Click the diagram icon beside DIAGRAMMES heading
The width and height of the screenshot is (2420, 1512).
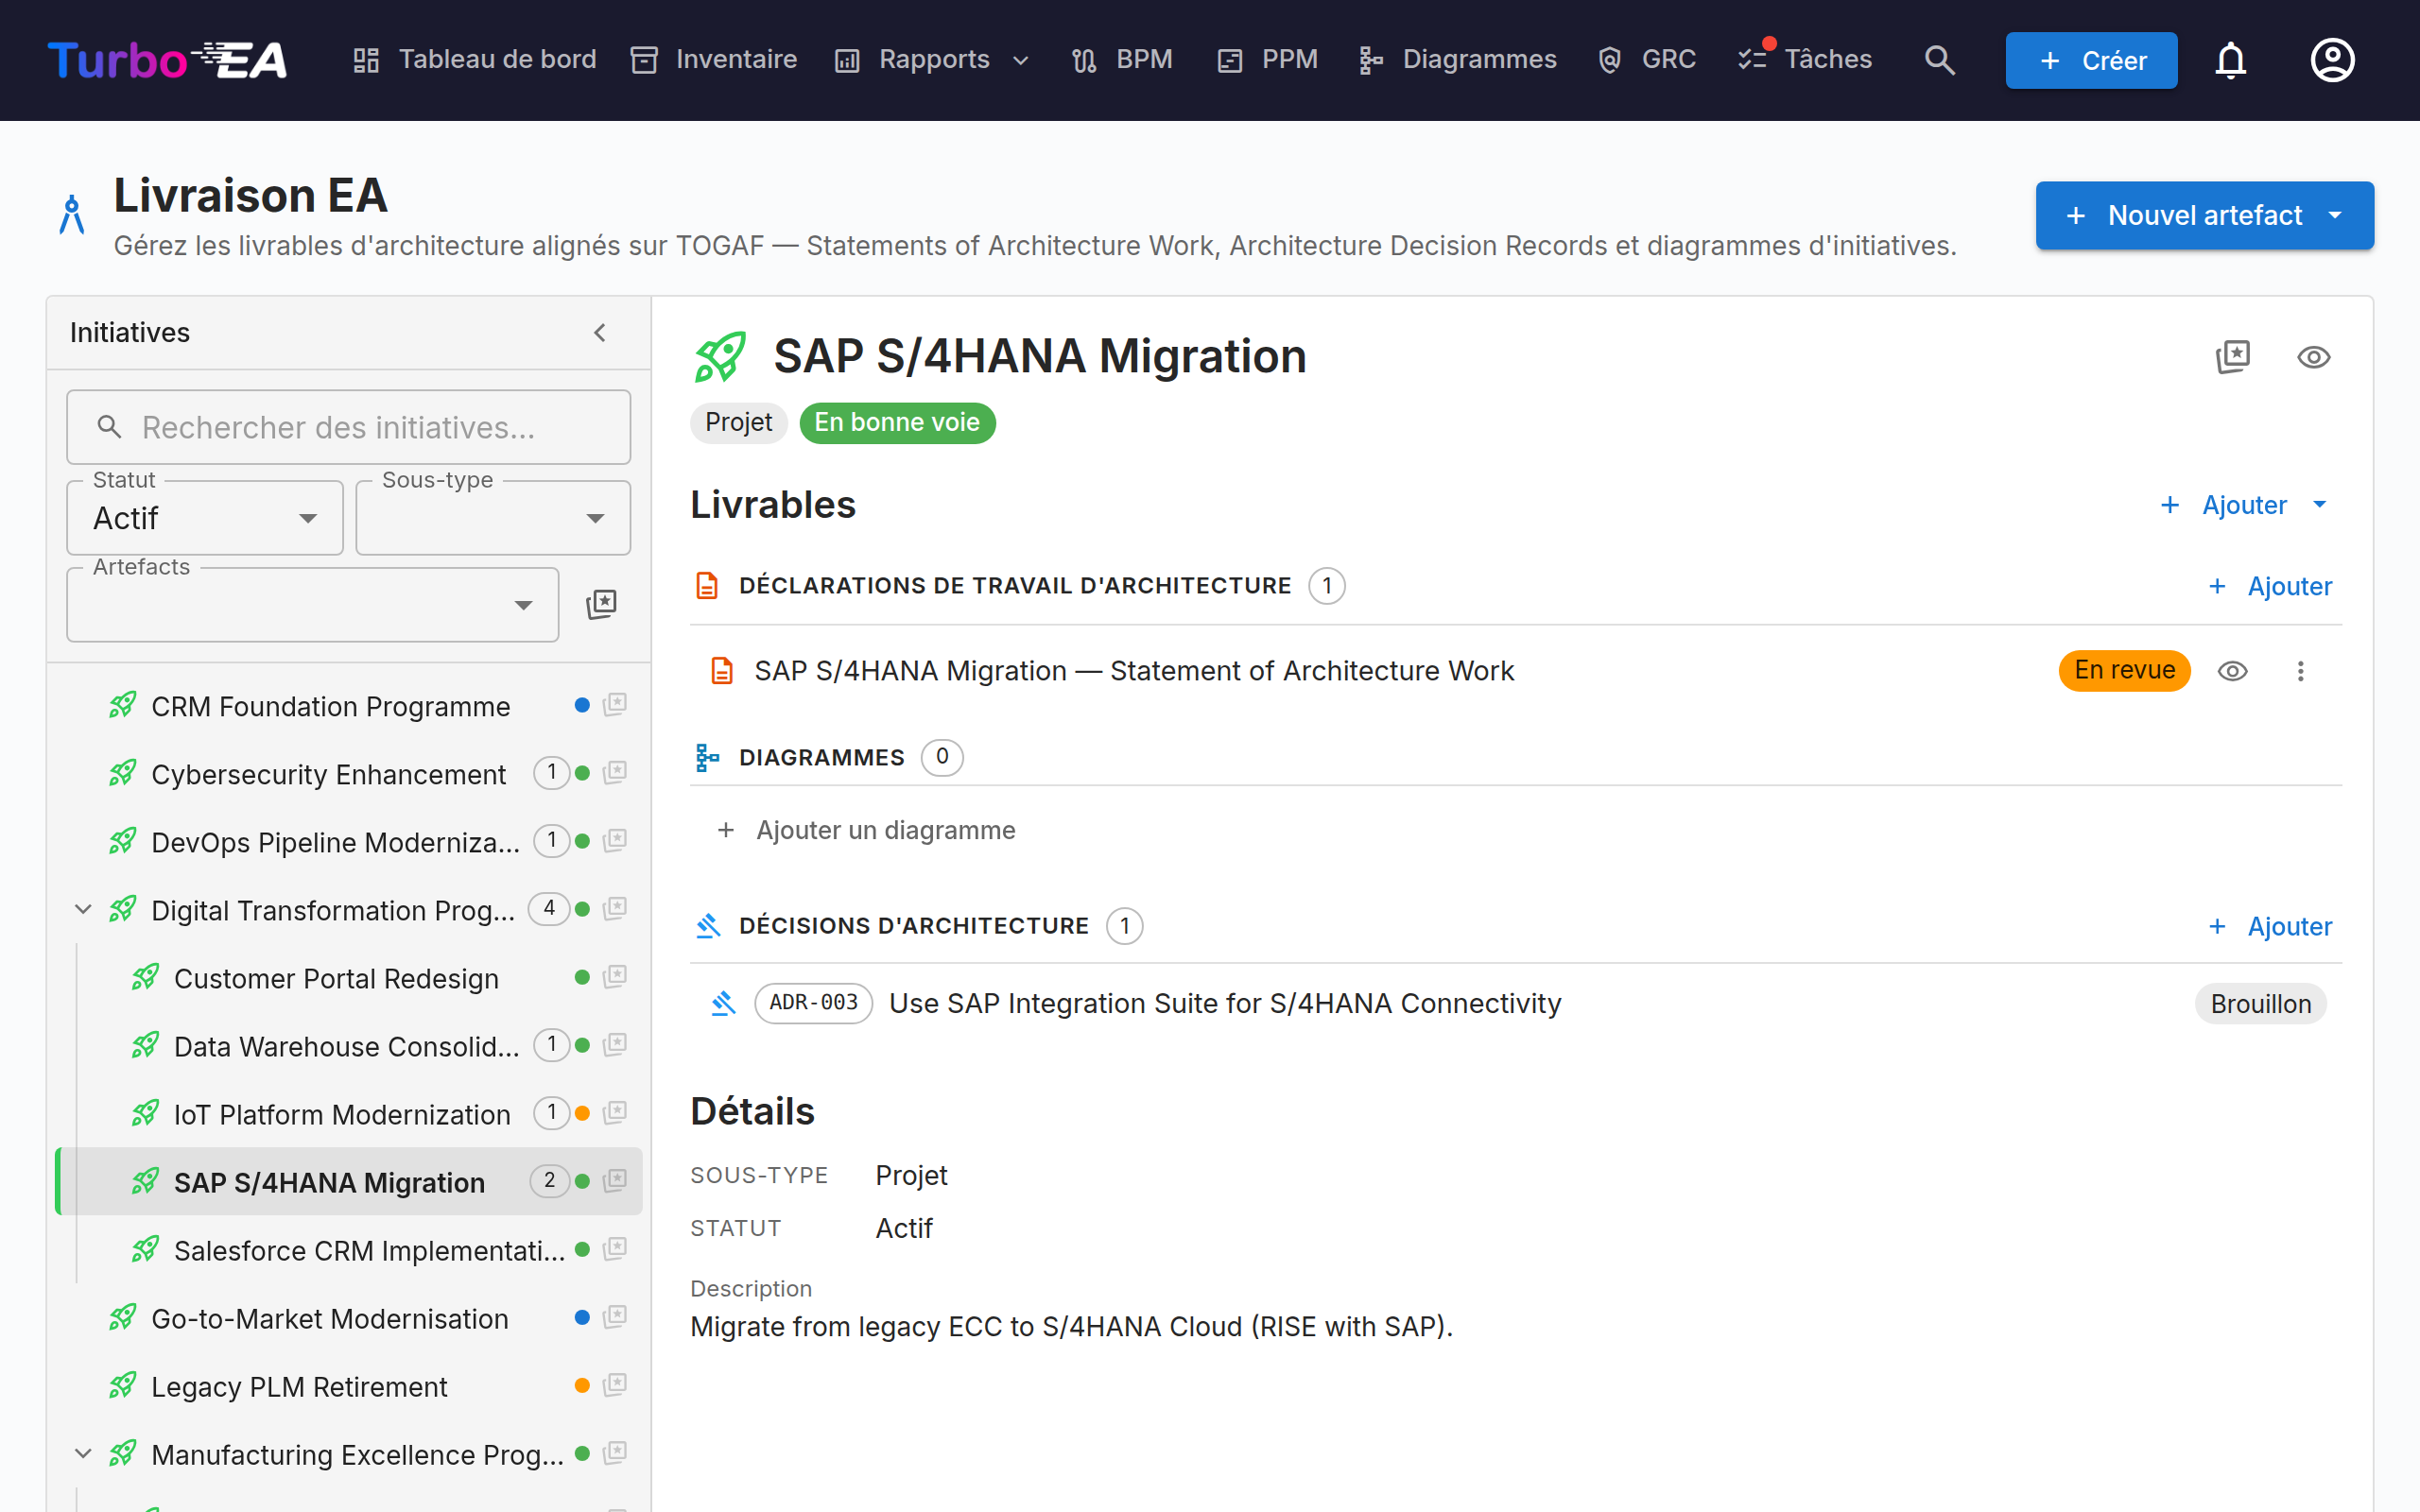click(707, 758)
